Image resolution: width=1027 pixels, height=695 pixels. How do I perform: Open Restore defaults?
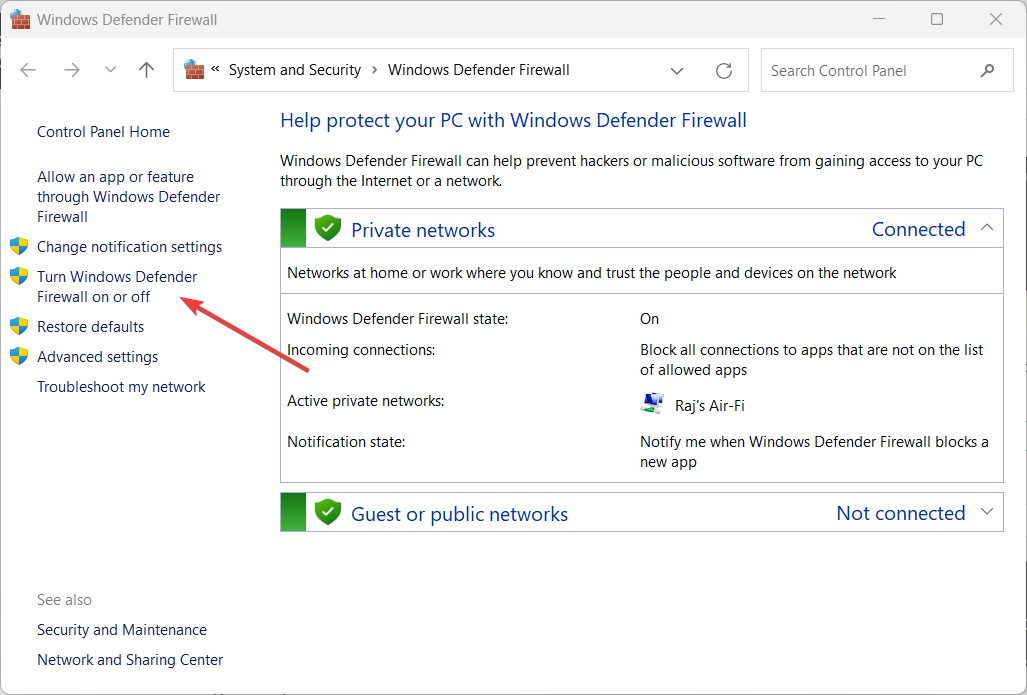[x=90, y=327]
